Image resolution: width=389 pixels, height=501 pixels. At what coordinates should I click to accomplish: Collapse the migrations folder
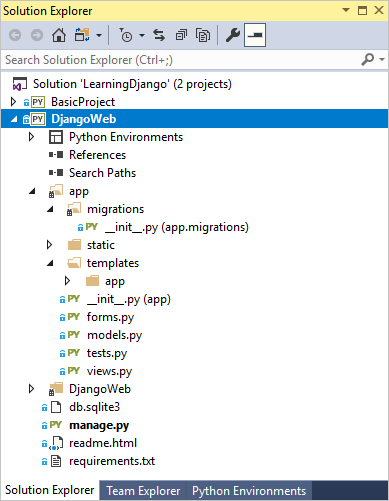click(50, 209)
